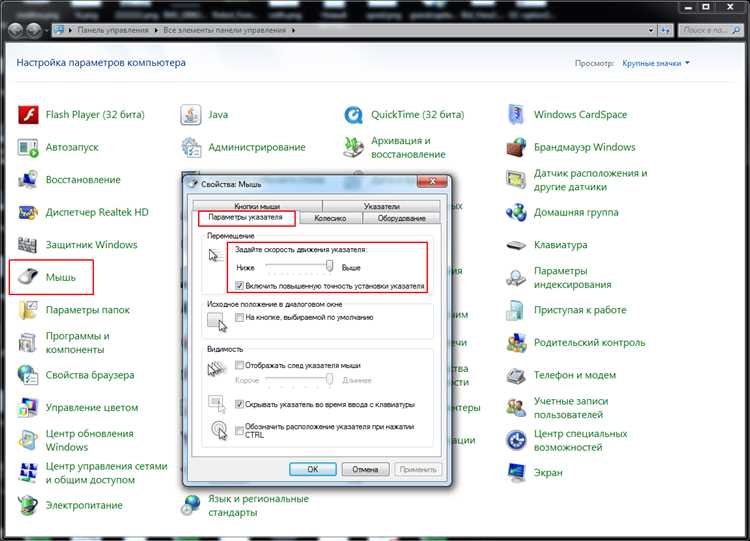The height and width of the screenshot is (541, 750).
Task: Expand the address bar history dropdown
Action: (x=651, y=30)
